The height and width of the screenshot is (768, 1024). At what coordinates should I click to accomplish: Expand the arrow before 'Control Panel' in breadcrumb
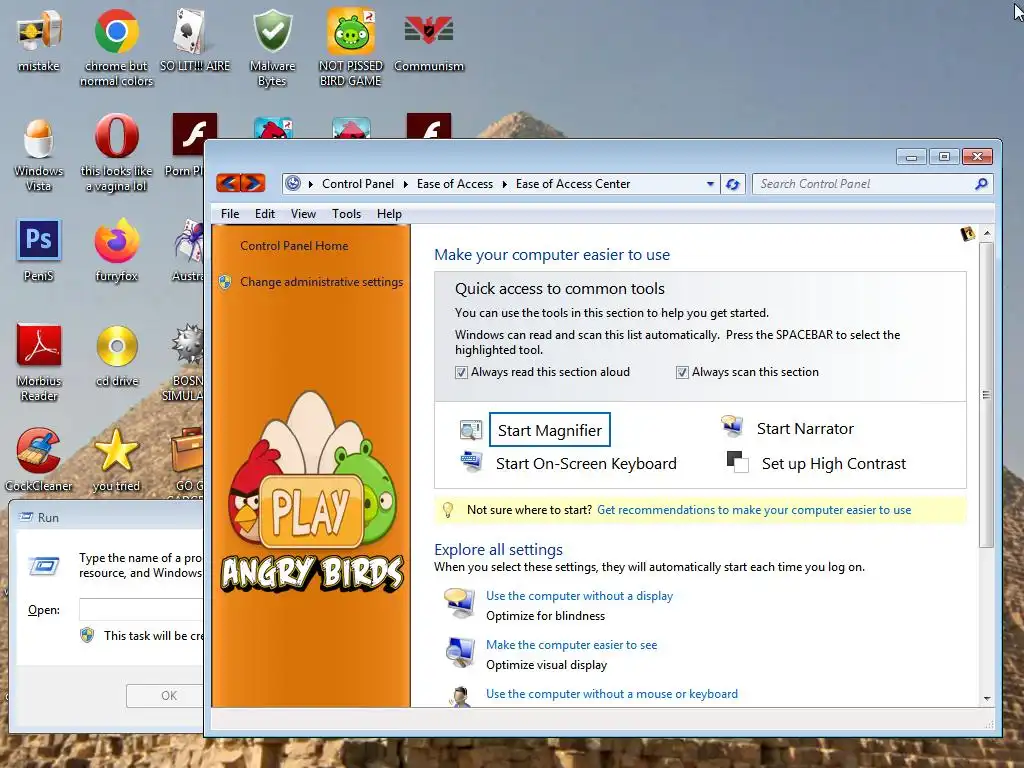pyautogui.click(x=310, y=184)
